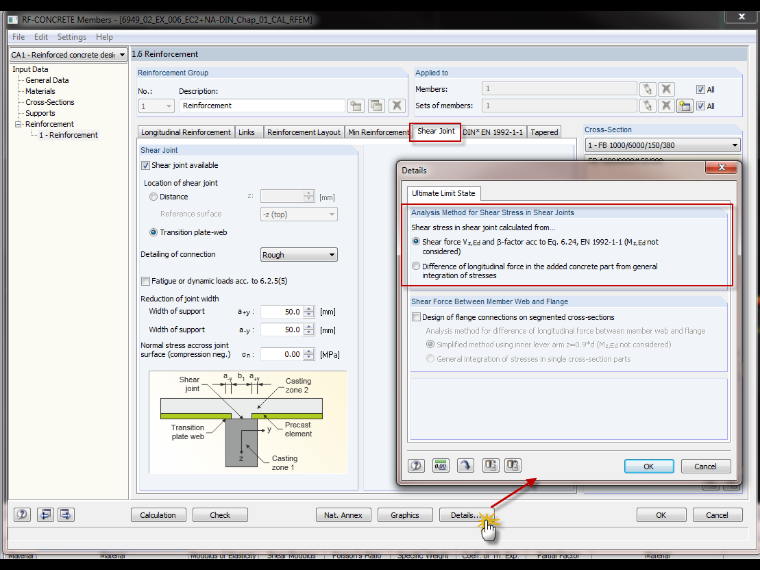Confirm Details dialog with OK
Viewport: 760px width, 570px height.
pyautogui.click(x=649, y=466)
